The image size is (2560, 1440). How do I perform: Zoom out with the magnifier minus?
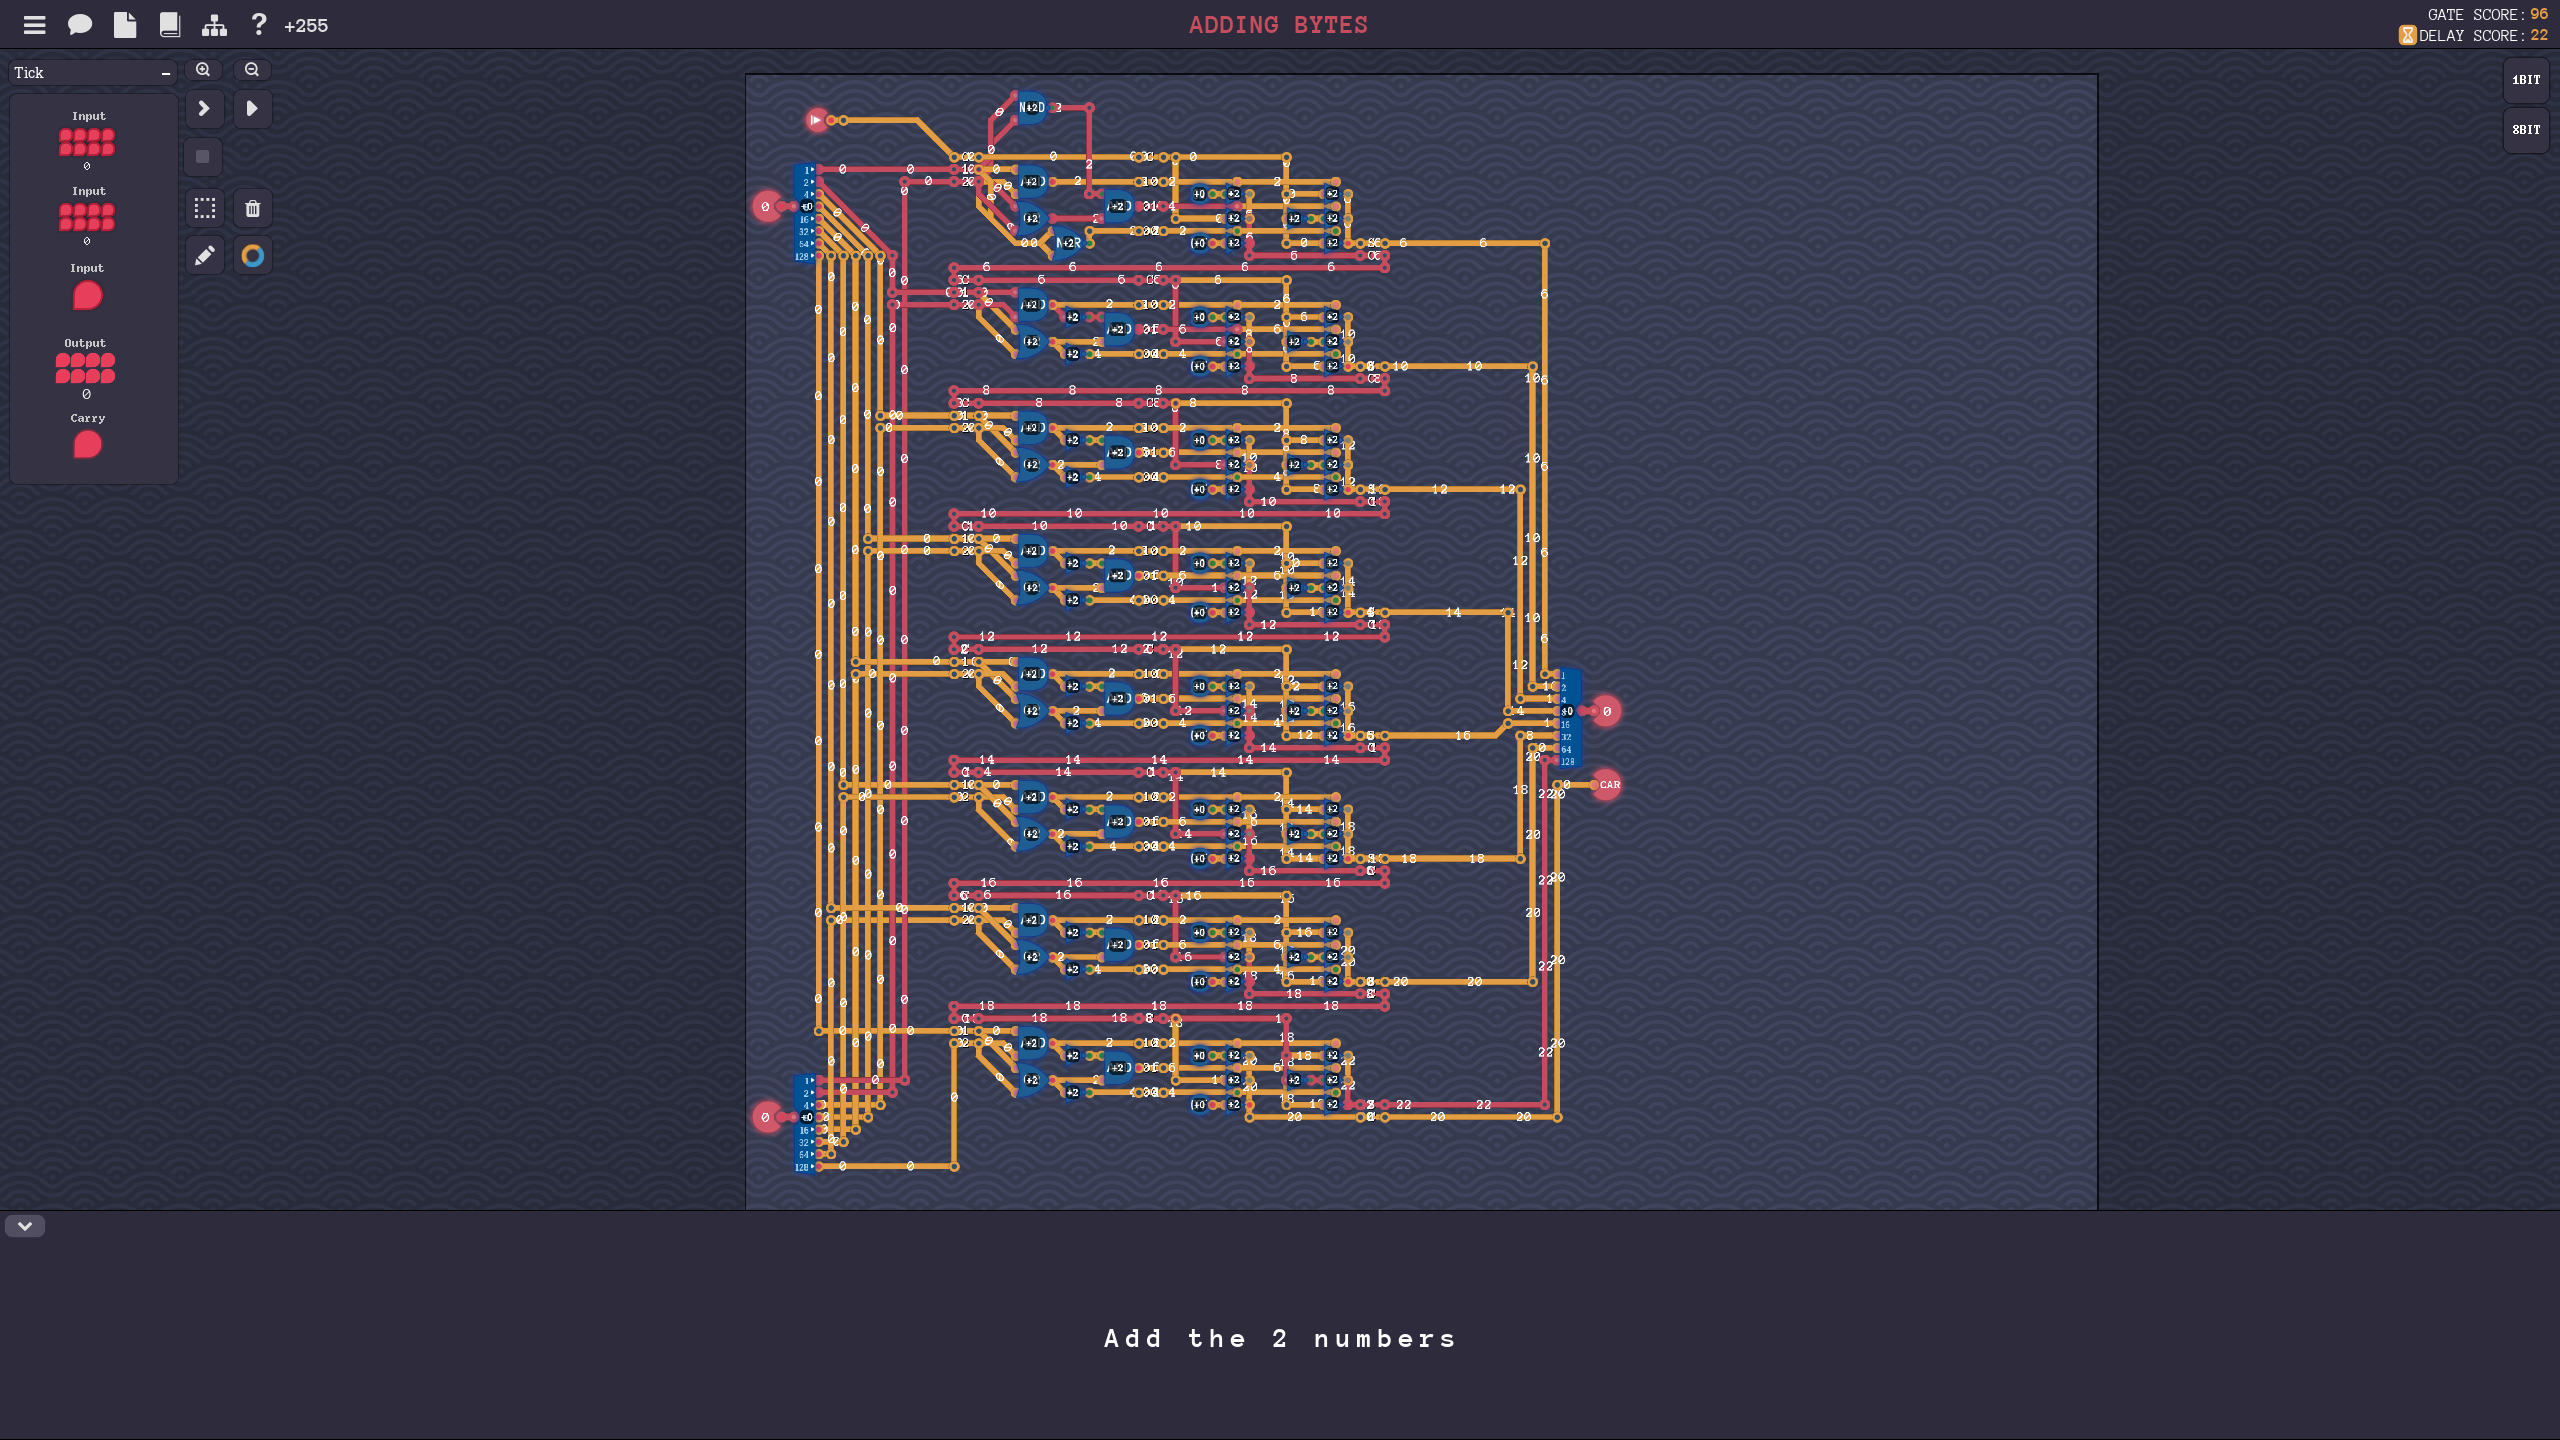[x=252, y=70]
